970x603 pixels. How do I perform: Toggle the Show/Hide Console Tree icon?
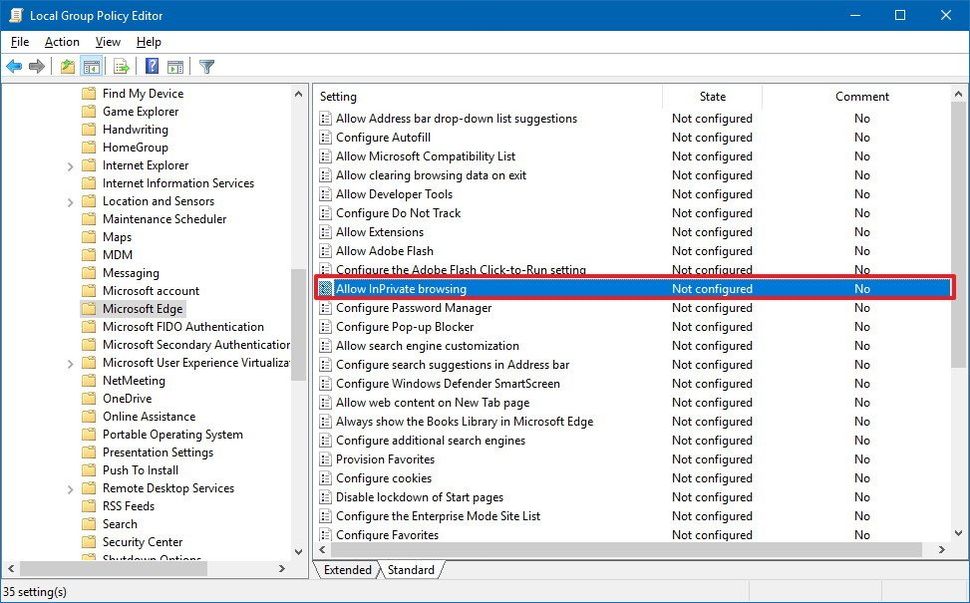pos(91,66)
